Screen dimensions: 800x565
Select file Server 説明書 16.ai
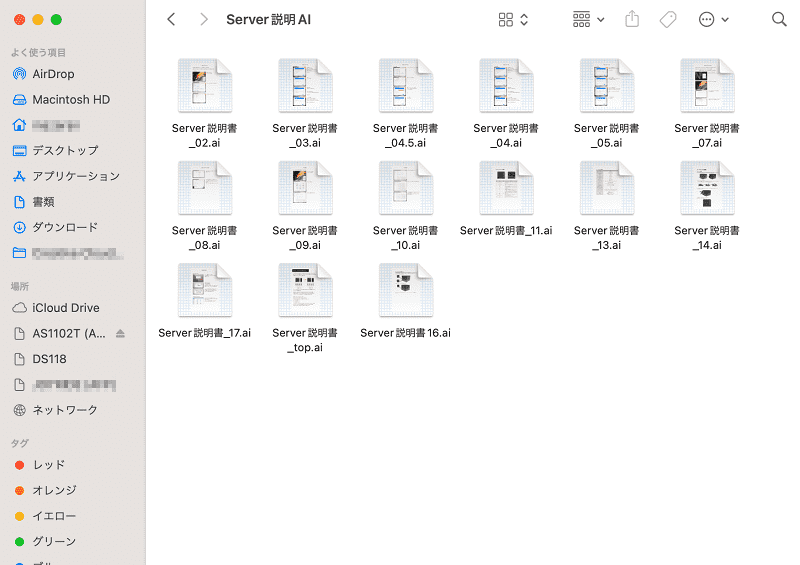406,301
